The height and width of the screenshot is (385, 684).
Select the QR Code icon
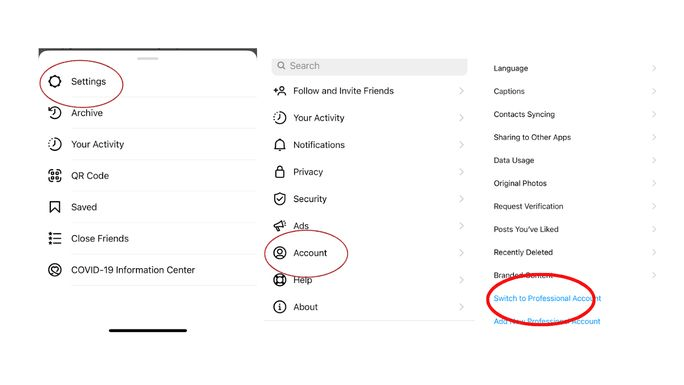tap(55, 176)
